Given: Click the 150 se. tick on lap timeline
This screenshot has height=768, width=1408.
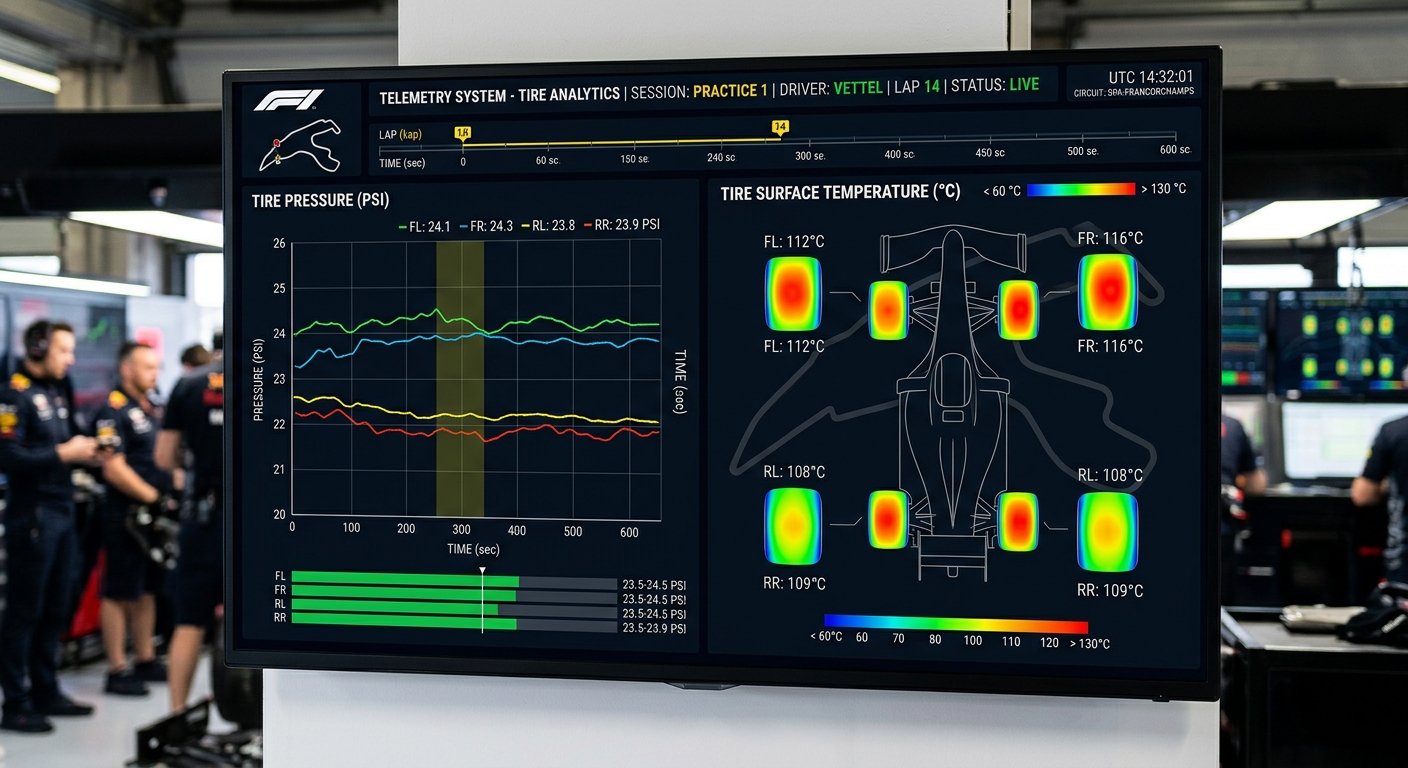Looking at the screenshot, I should (x=634, y=159).
